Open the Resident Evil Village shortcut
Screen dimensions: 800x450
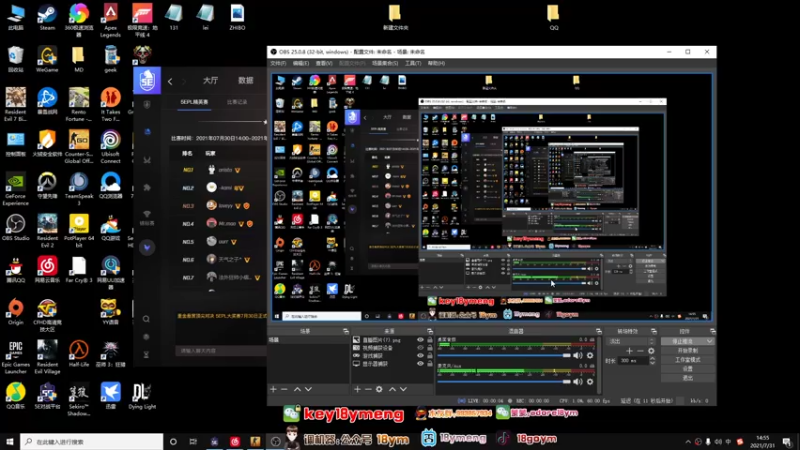(x=47, y=358)
